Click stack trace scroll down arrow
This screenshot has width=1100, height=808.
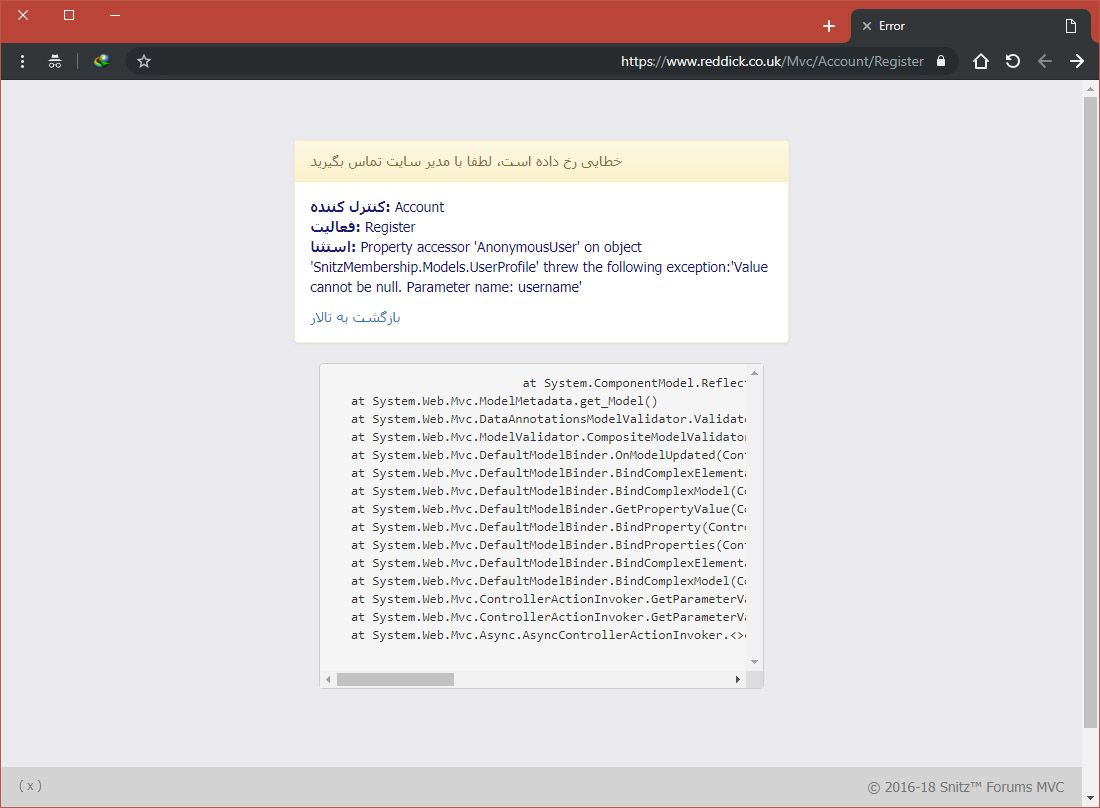[755, 662]
